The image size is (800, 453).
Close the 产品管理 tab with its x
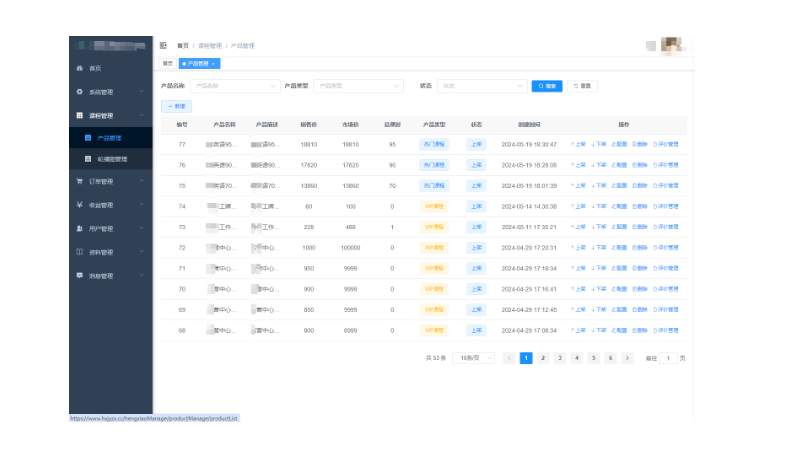click(213, 63)
